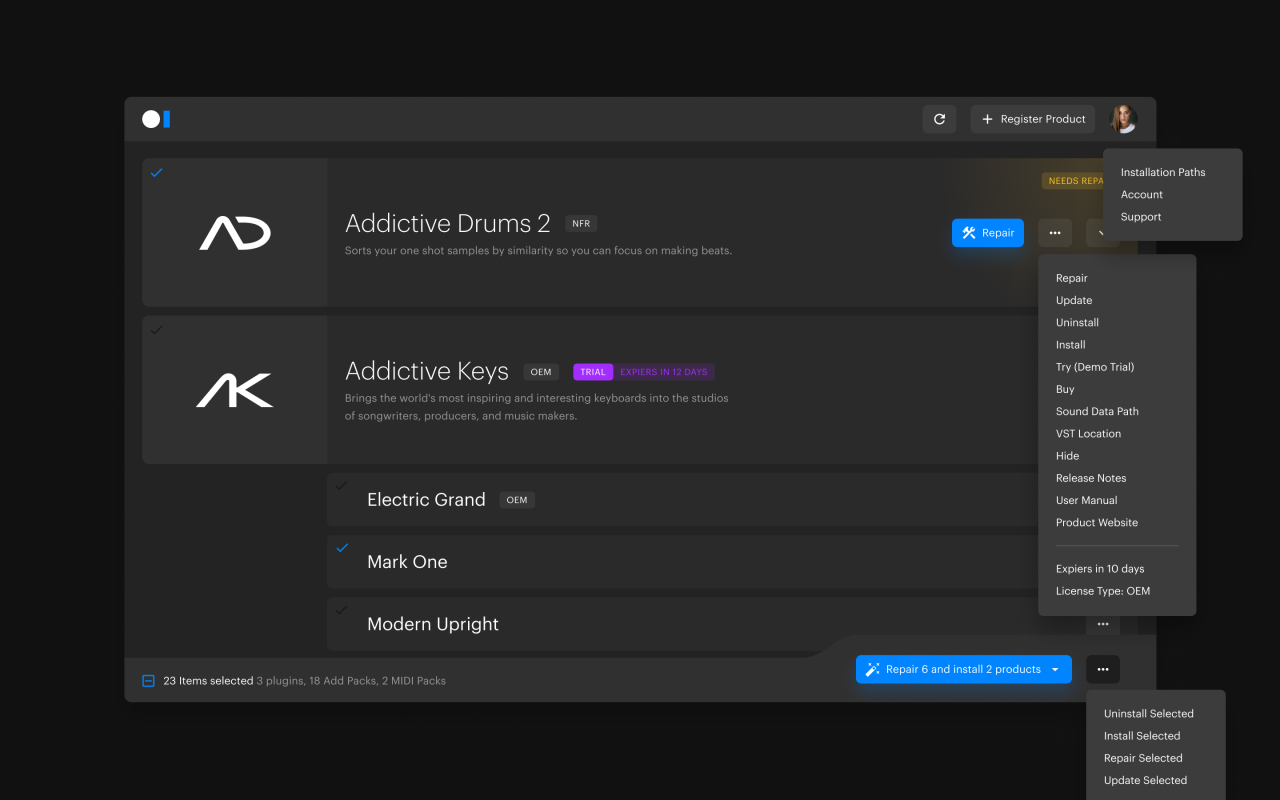Screen dimensions: 1280x800
Task: Click the Addictive Keys AK logo thumbnail
Action: (234, 390)
